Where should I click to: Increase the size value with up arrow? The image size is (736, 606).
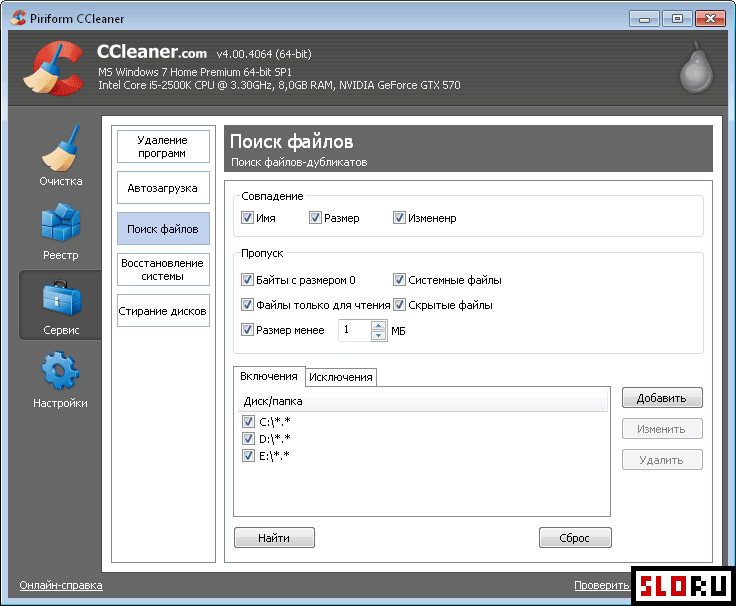[378, 325]
